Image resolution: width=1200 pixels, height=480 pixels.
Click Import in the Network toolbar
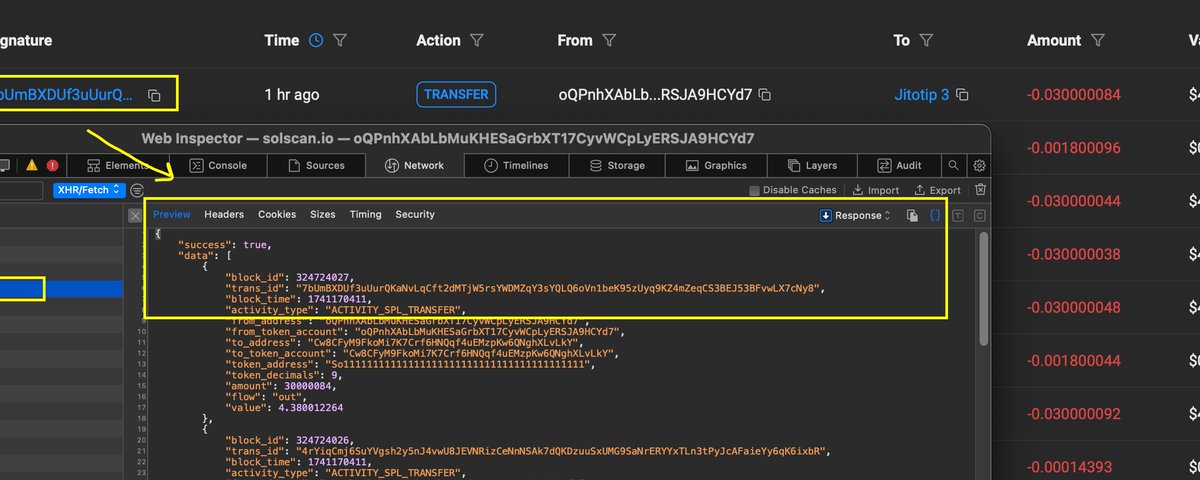(x=876, y=190)
